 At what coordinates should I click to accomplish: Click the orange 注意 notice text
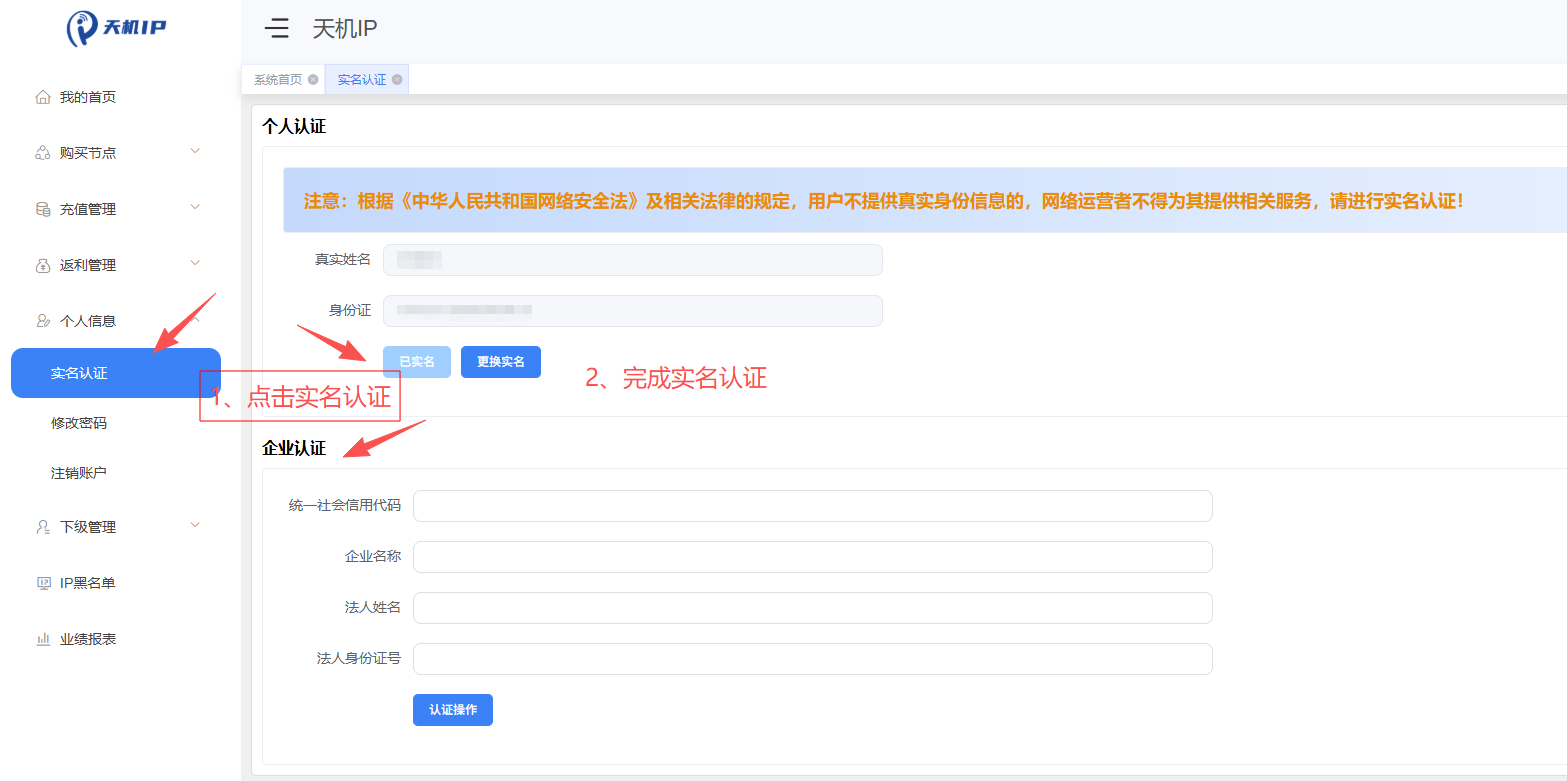coord(885,201)
